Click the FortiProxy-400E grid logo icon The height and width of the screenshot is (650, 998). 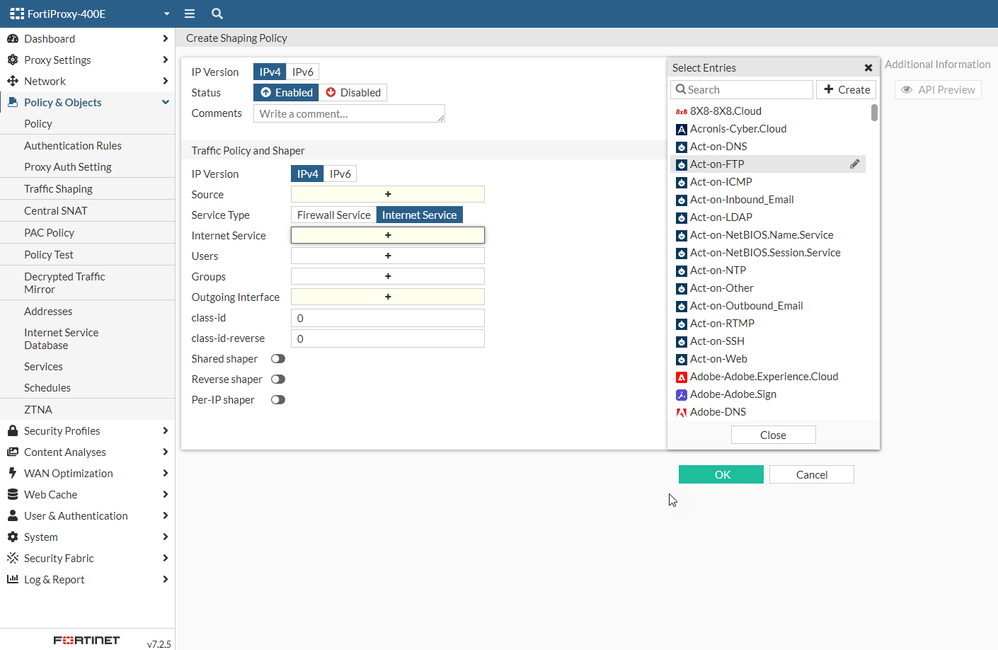coord(17,13)
